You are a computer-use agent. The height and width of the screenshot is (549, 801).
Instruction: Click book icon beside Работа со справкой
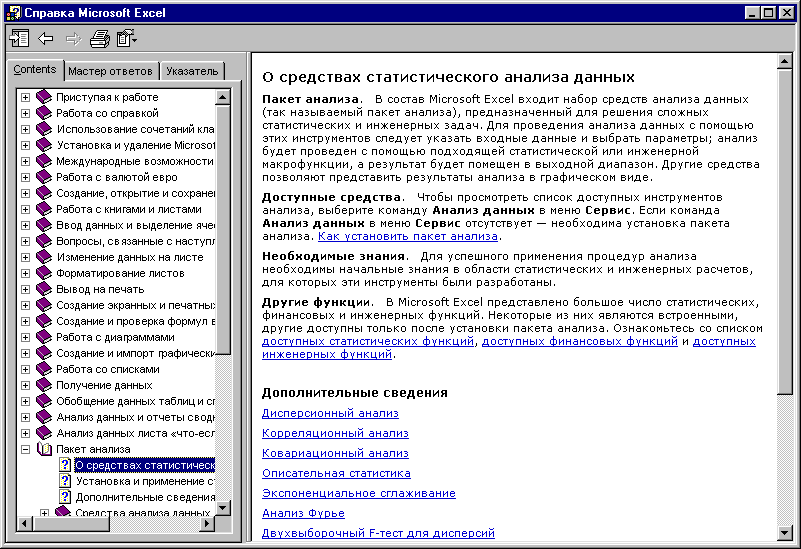(44, 113)
